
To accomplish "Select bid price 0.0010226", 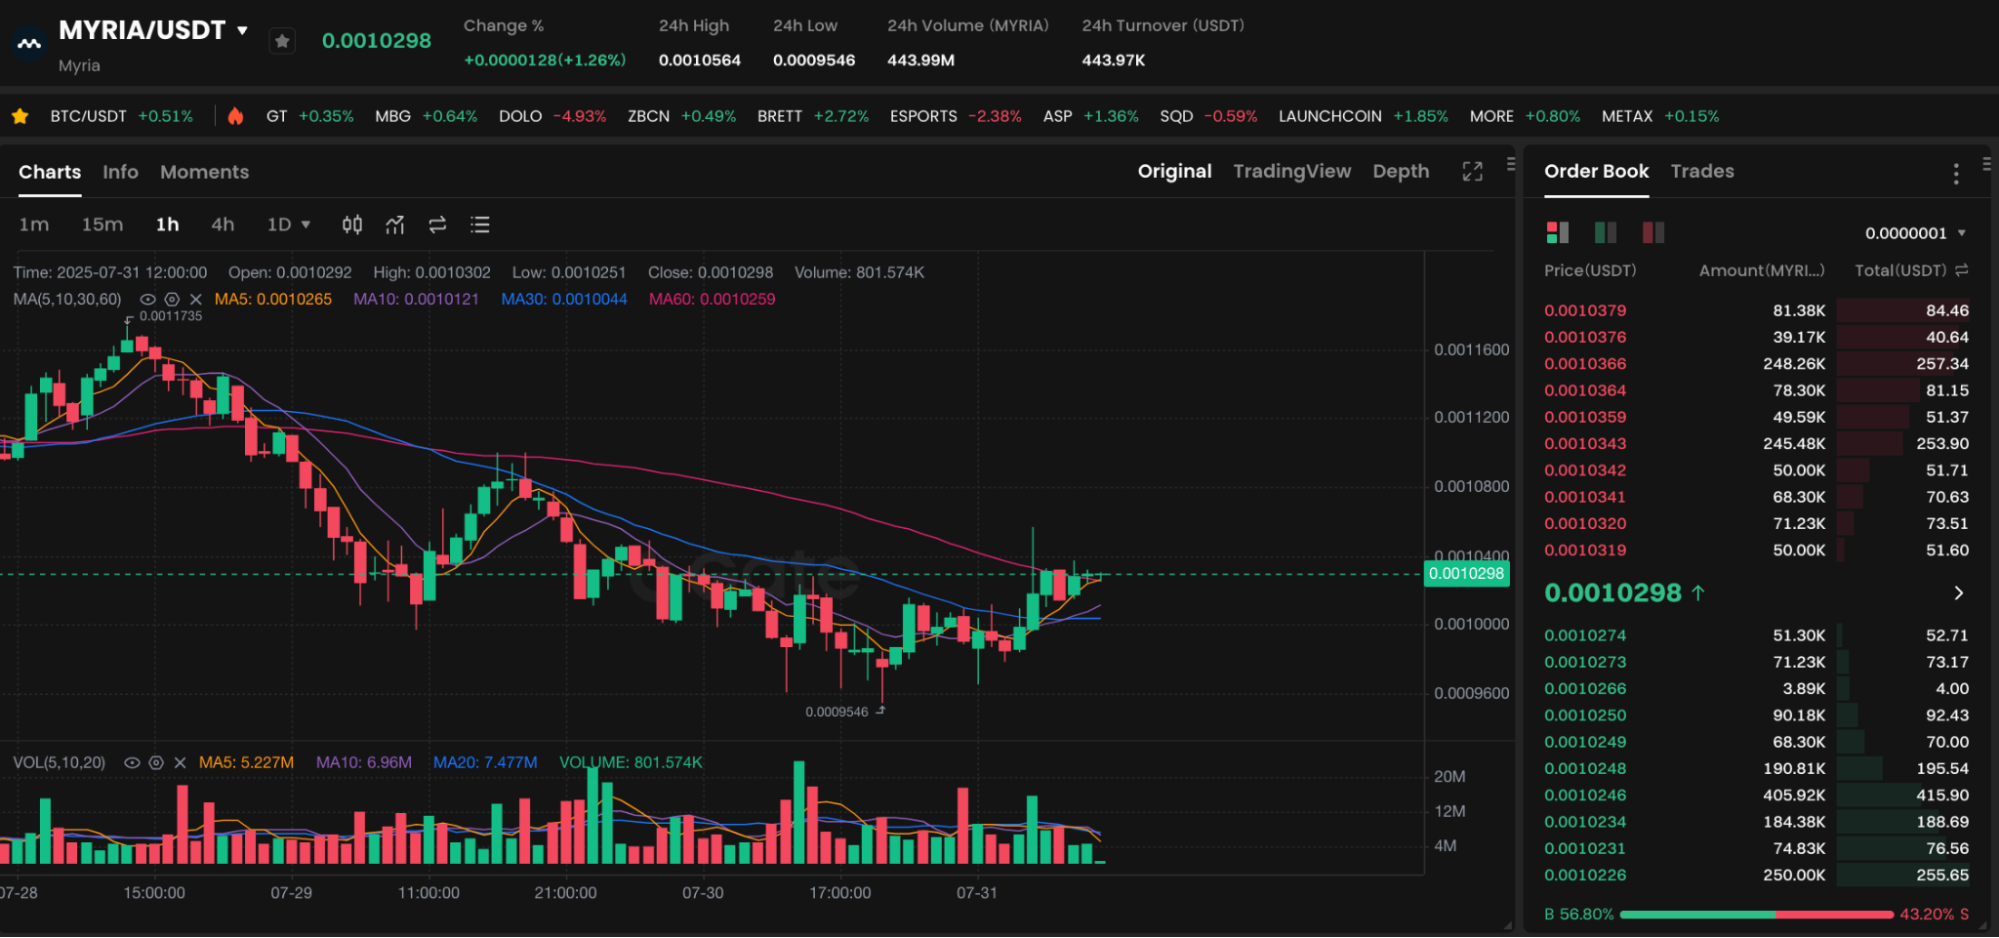I will (1585, 876).
